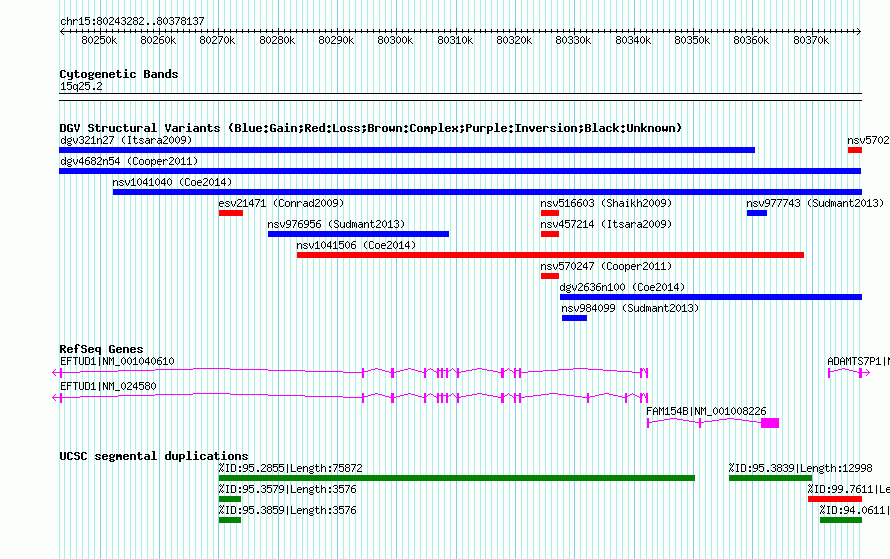Click the 80280k ruler tick label
This screenshot has height=559, width=890.
tap(277, 40)
